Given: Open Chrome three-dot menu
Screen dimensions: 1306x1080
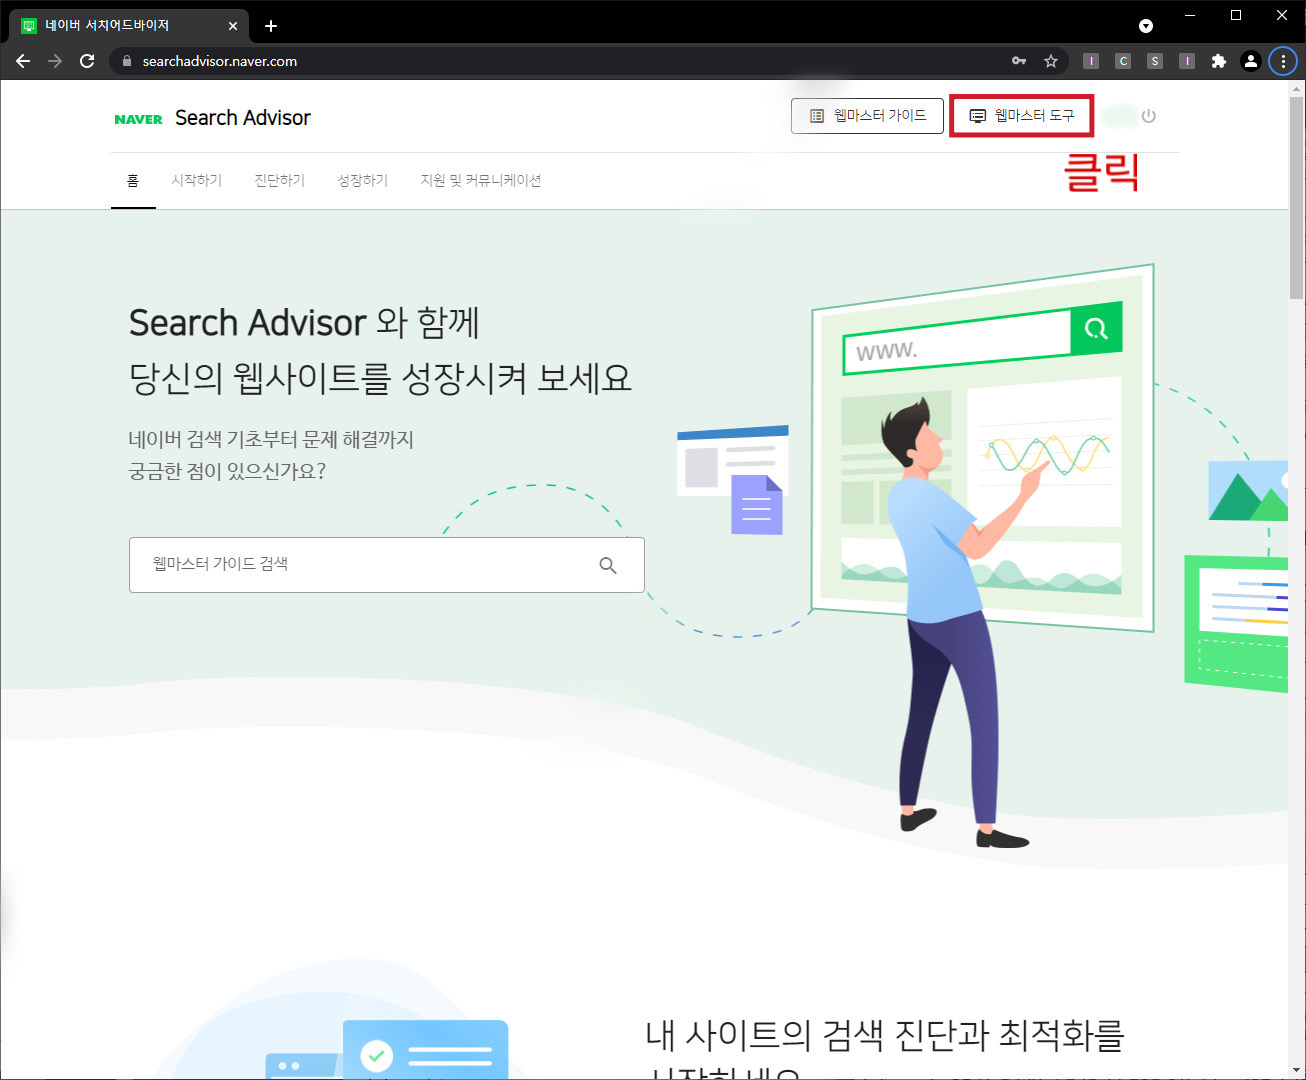Looking at the screenshot, I should (1283, 61).
